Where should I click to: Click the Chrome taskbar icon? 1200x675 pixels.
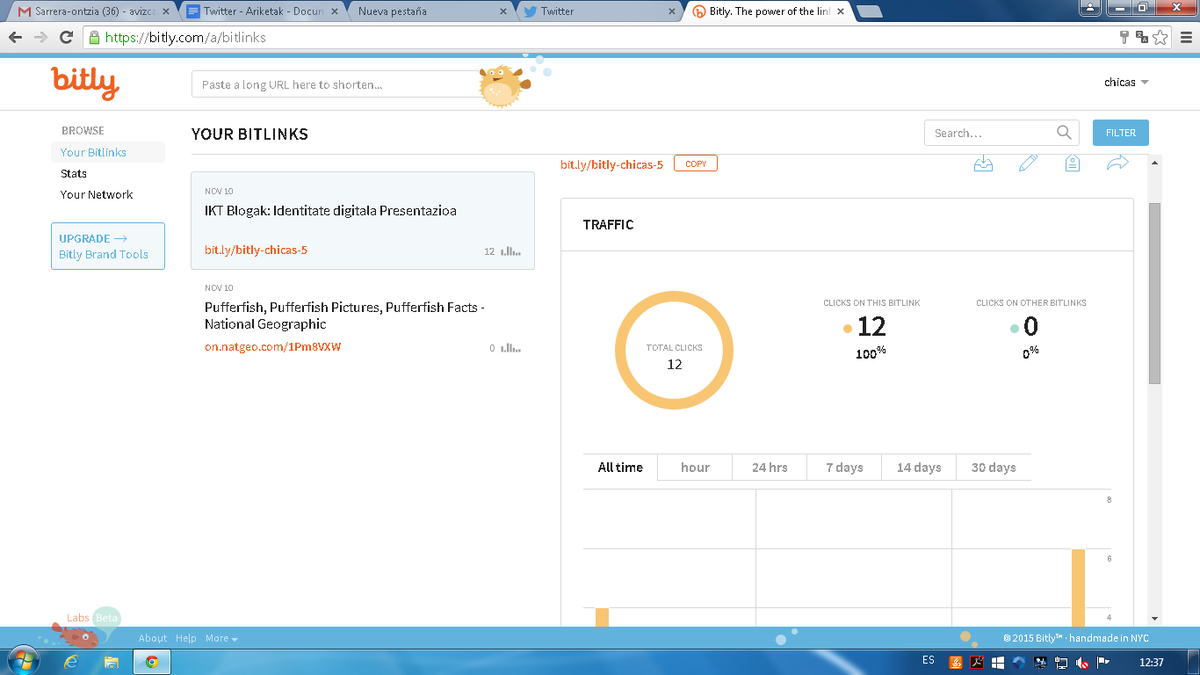click(151, 661)
